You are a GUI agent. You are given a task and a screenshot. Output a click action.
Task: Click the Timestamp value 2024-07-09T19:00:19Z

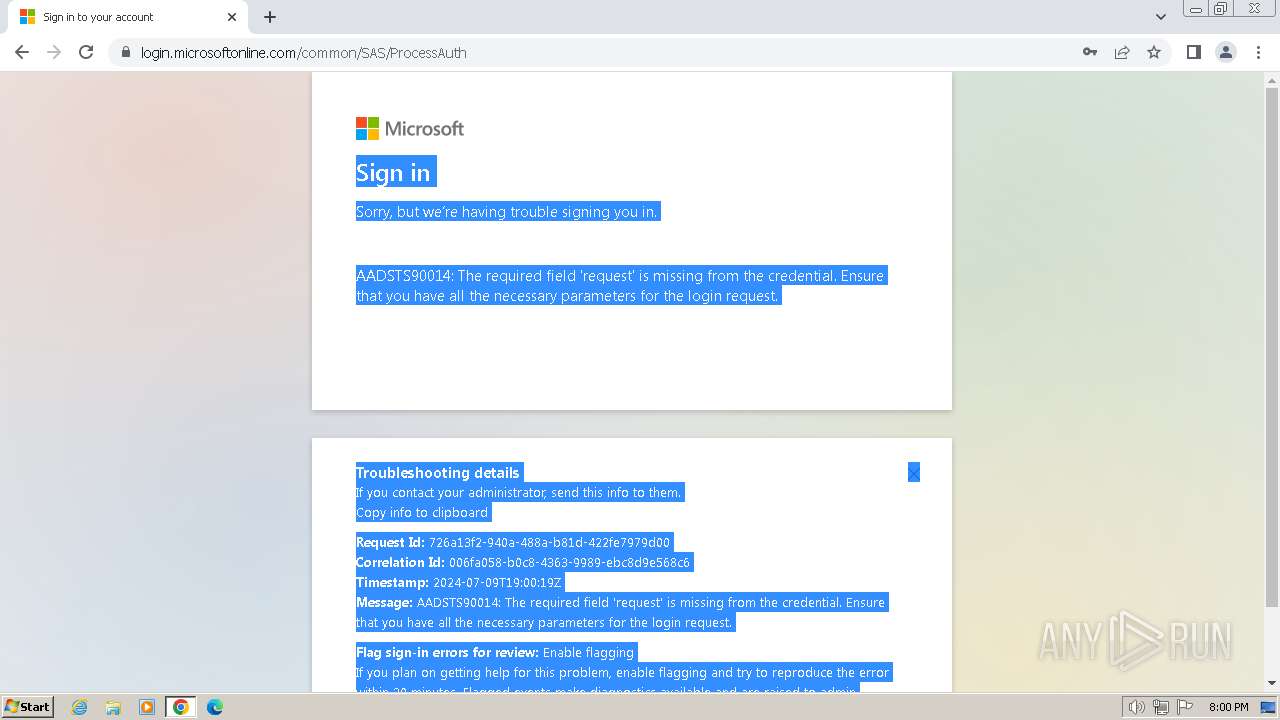click(497, 582)
